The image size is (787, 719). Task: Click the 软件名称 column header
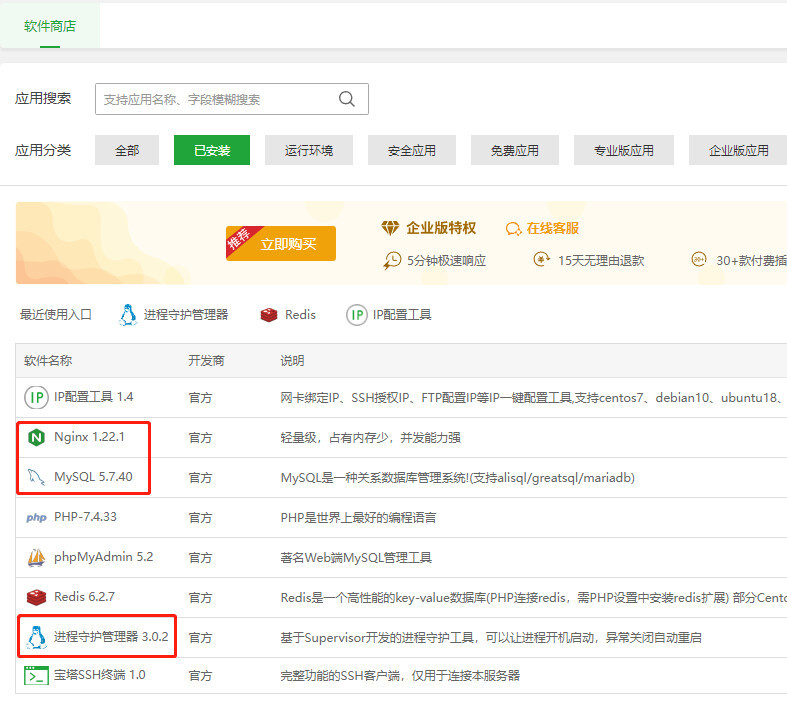pyautogui.click(x=48, y=361)
